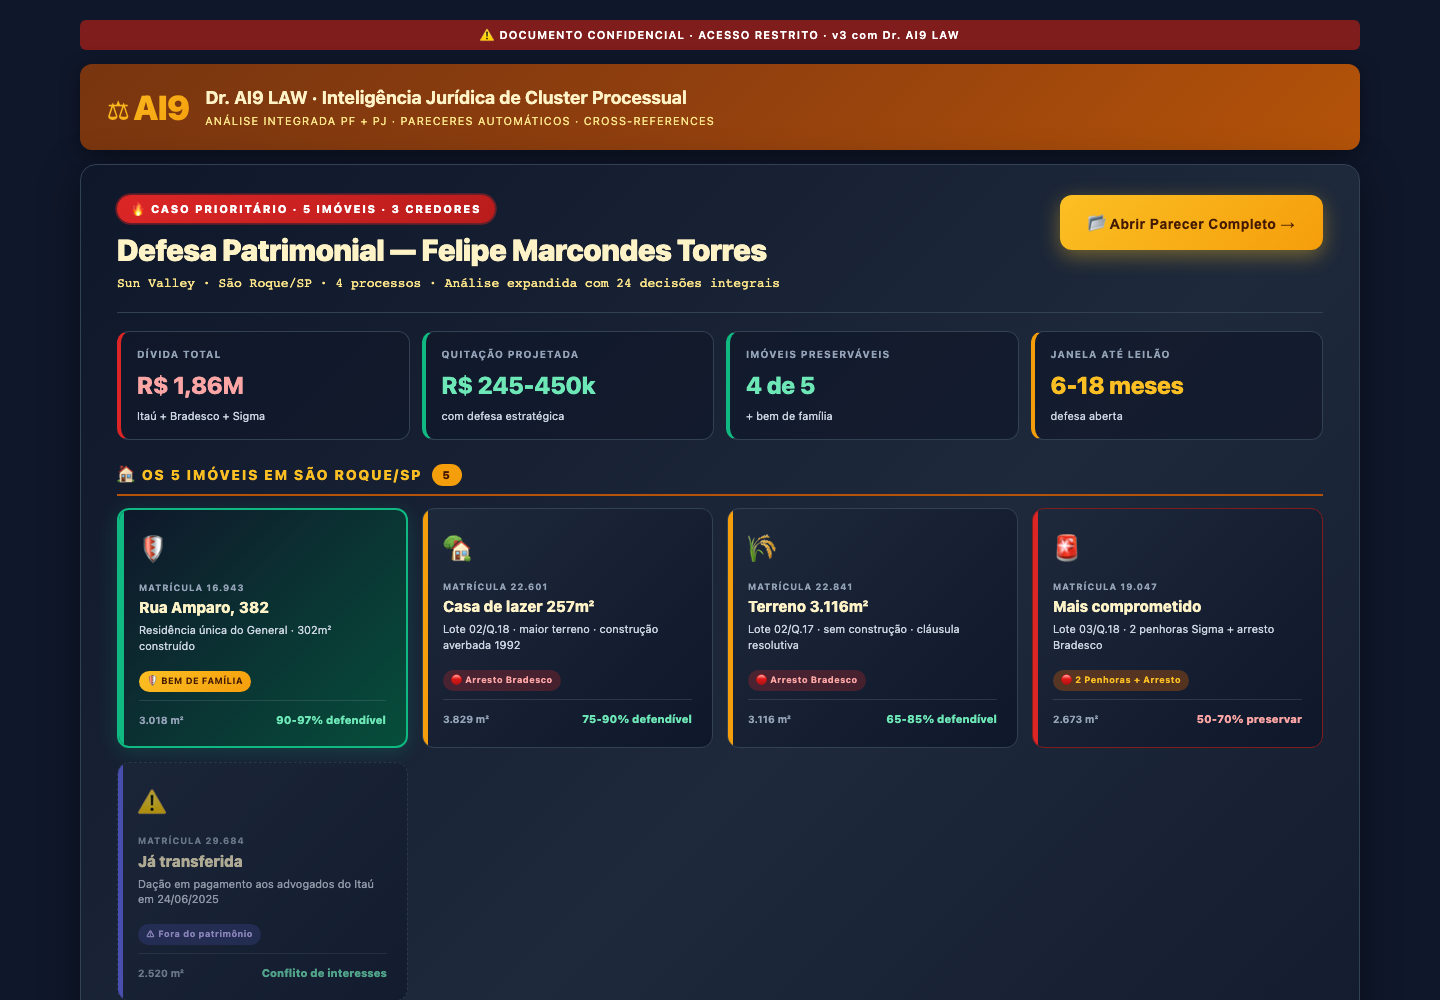Viewport: 1440px width, 1000px height.
Task: Click Arresto Bradesco tag on Casa de lazer card
Action: (502, 680)
